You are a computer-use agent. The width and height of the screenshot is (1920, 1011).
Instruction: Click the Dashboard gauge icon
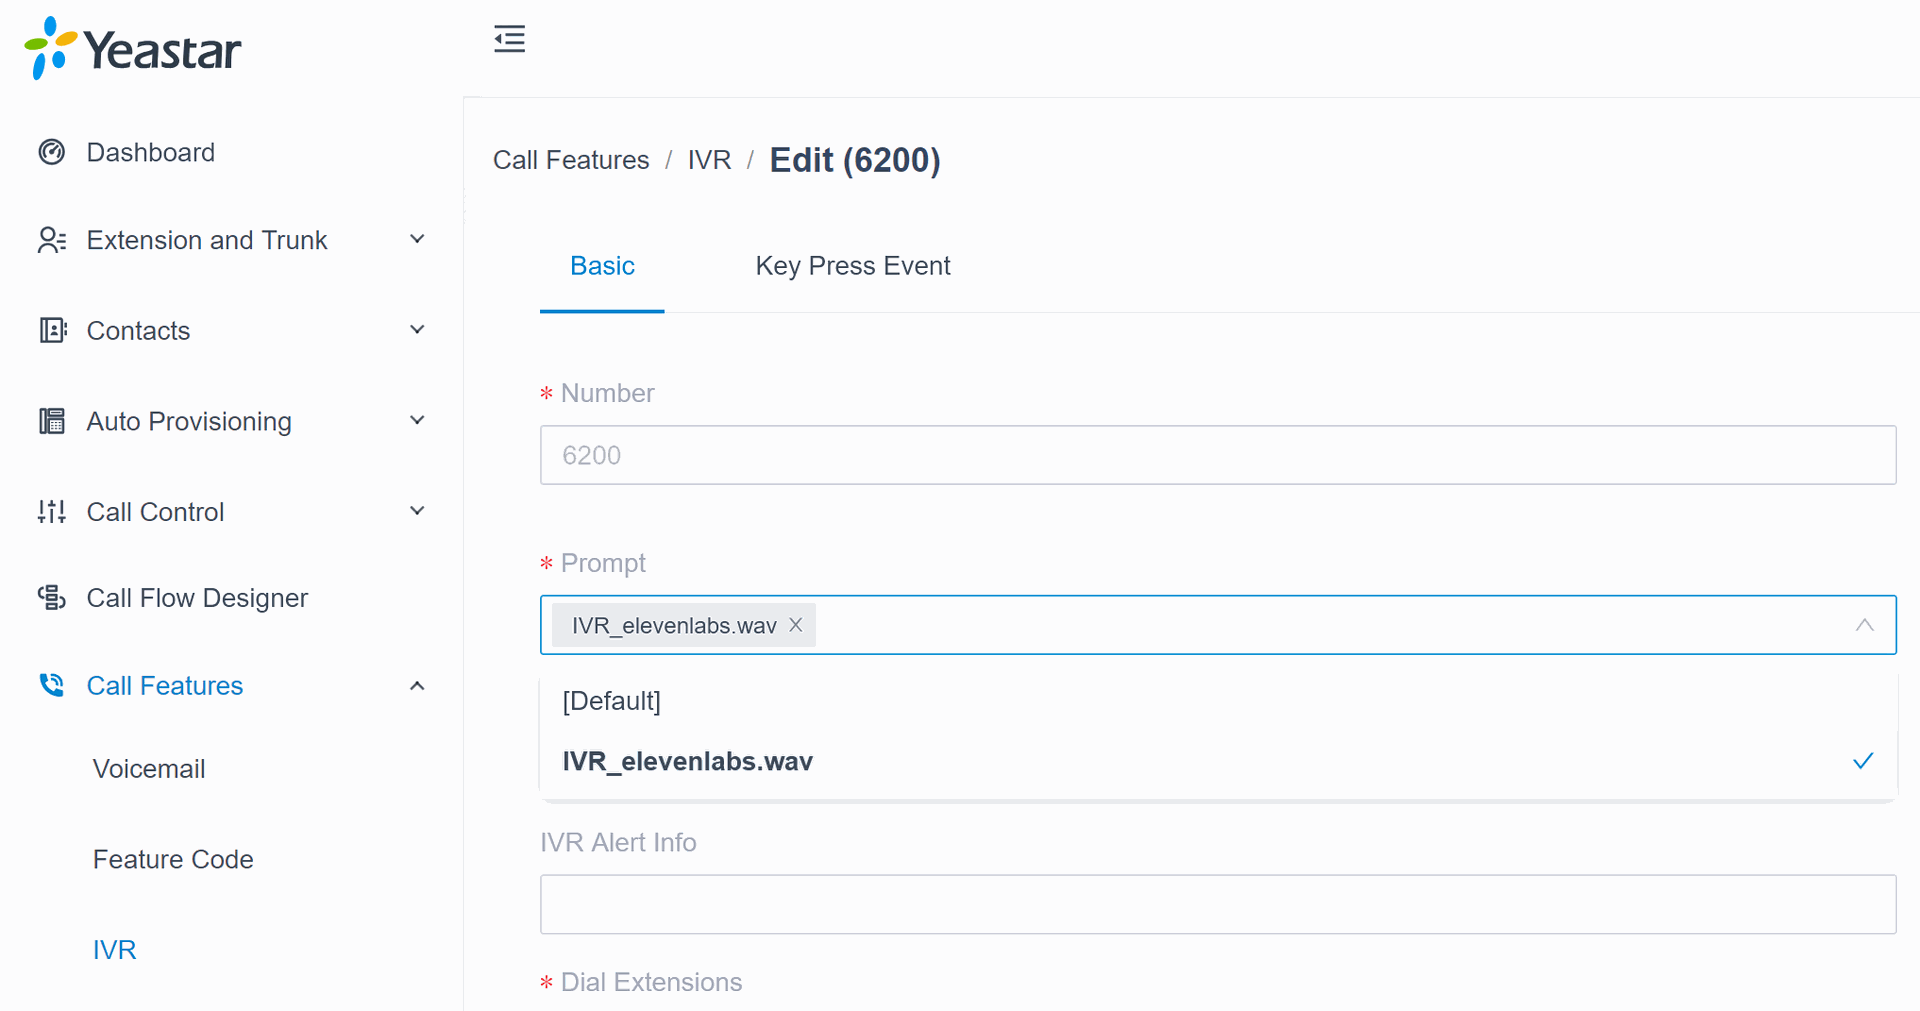click(x=52, y=152)
